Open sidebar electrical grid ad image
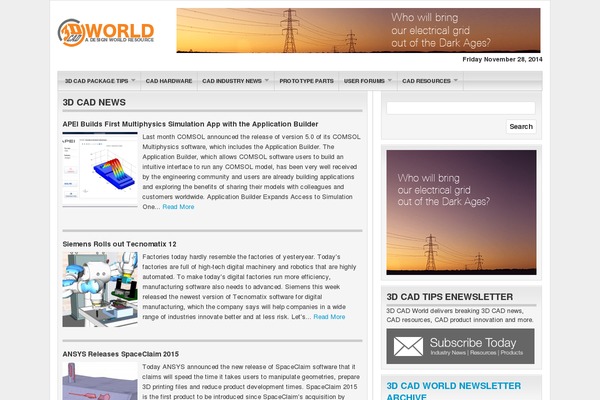This screenshot has height=400, width=600. pos(461,212)
